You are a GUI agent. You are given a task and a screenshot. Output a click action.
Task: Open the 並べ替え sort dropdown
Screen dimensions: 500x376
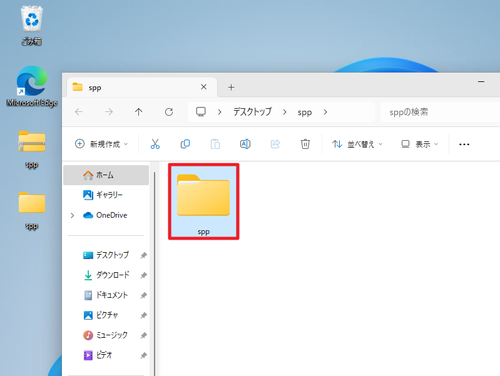(x=357, y=144)
